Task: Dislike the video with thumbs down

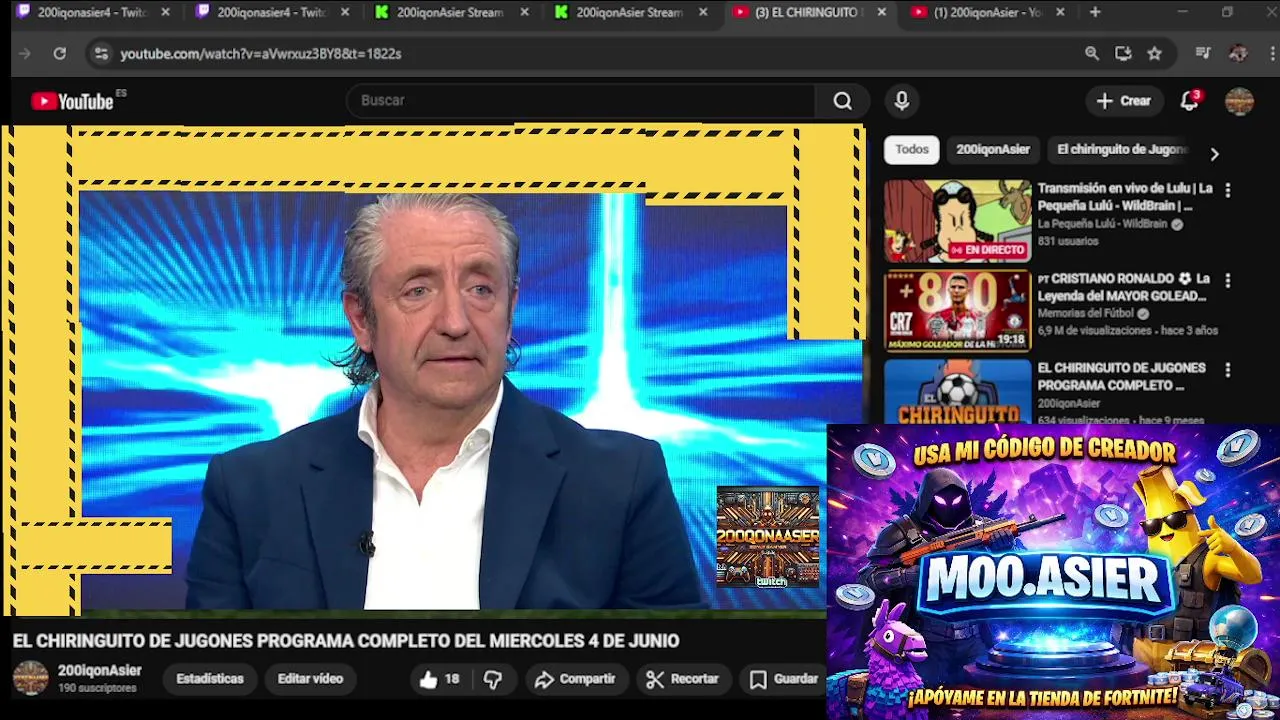Action: [493, 679]
